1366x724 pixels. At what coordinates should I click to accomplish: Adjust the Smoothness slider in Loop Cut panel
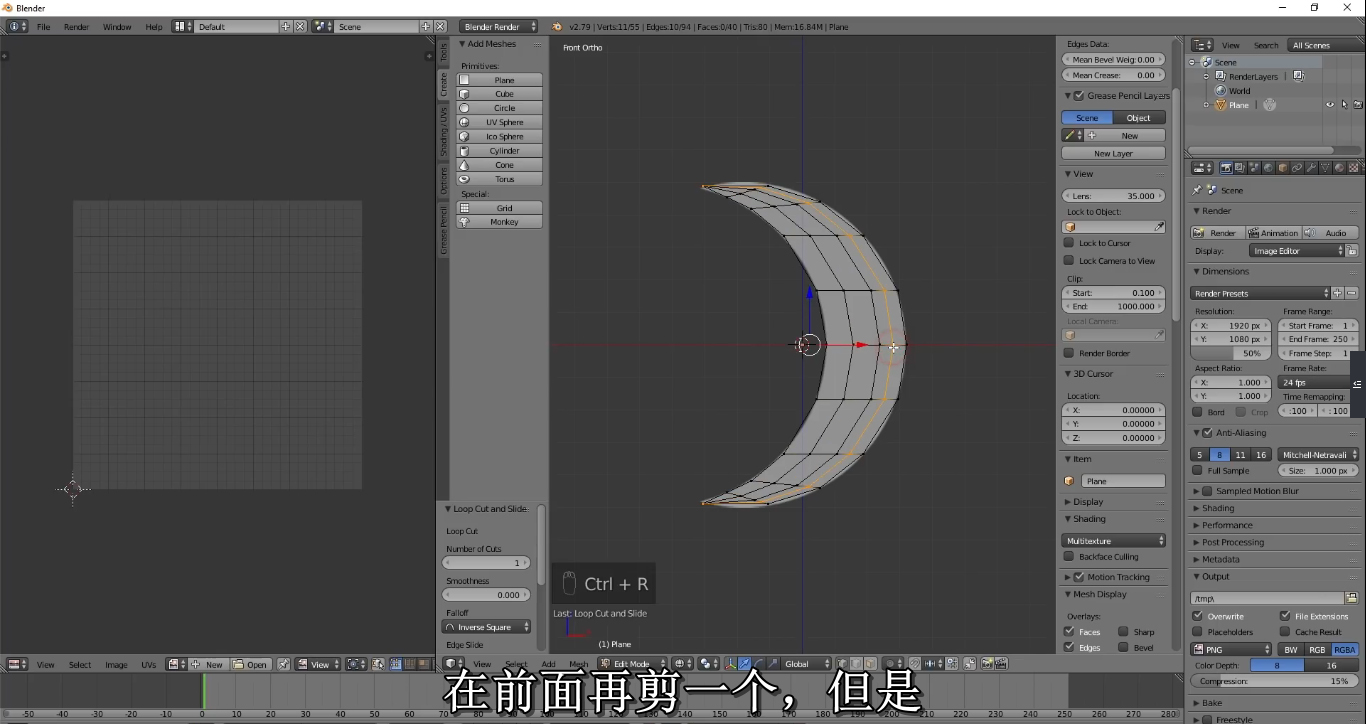487,595
